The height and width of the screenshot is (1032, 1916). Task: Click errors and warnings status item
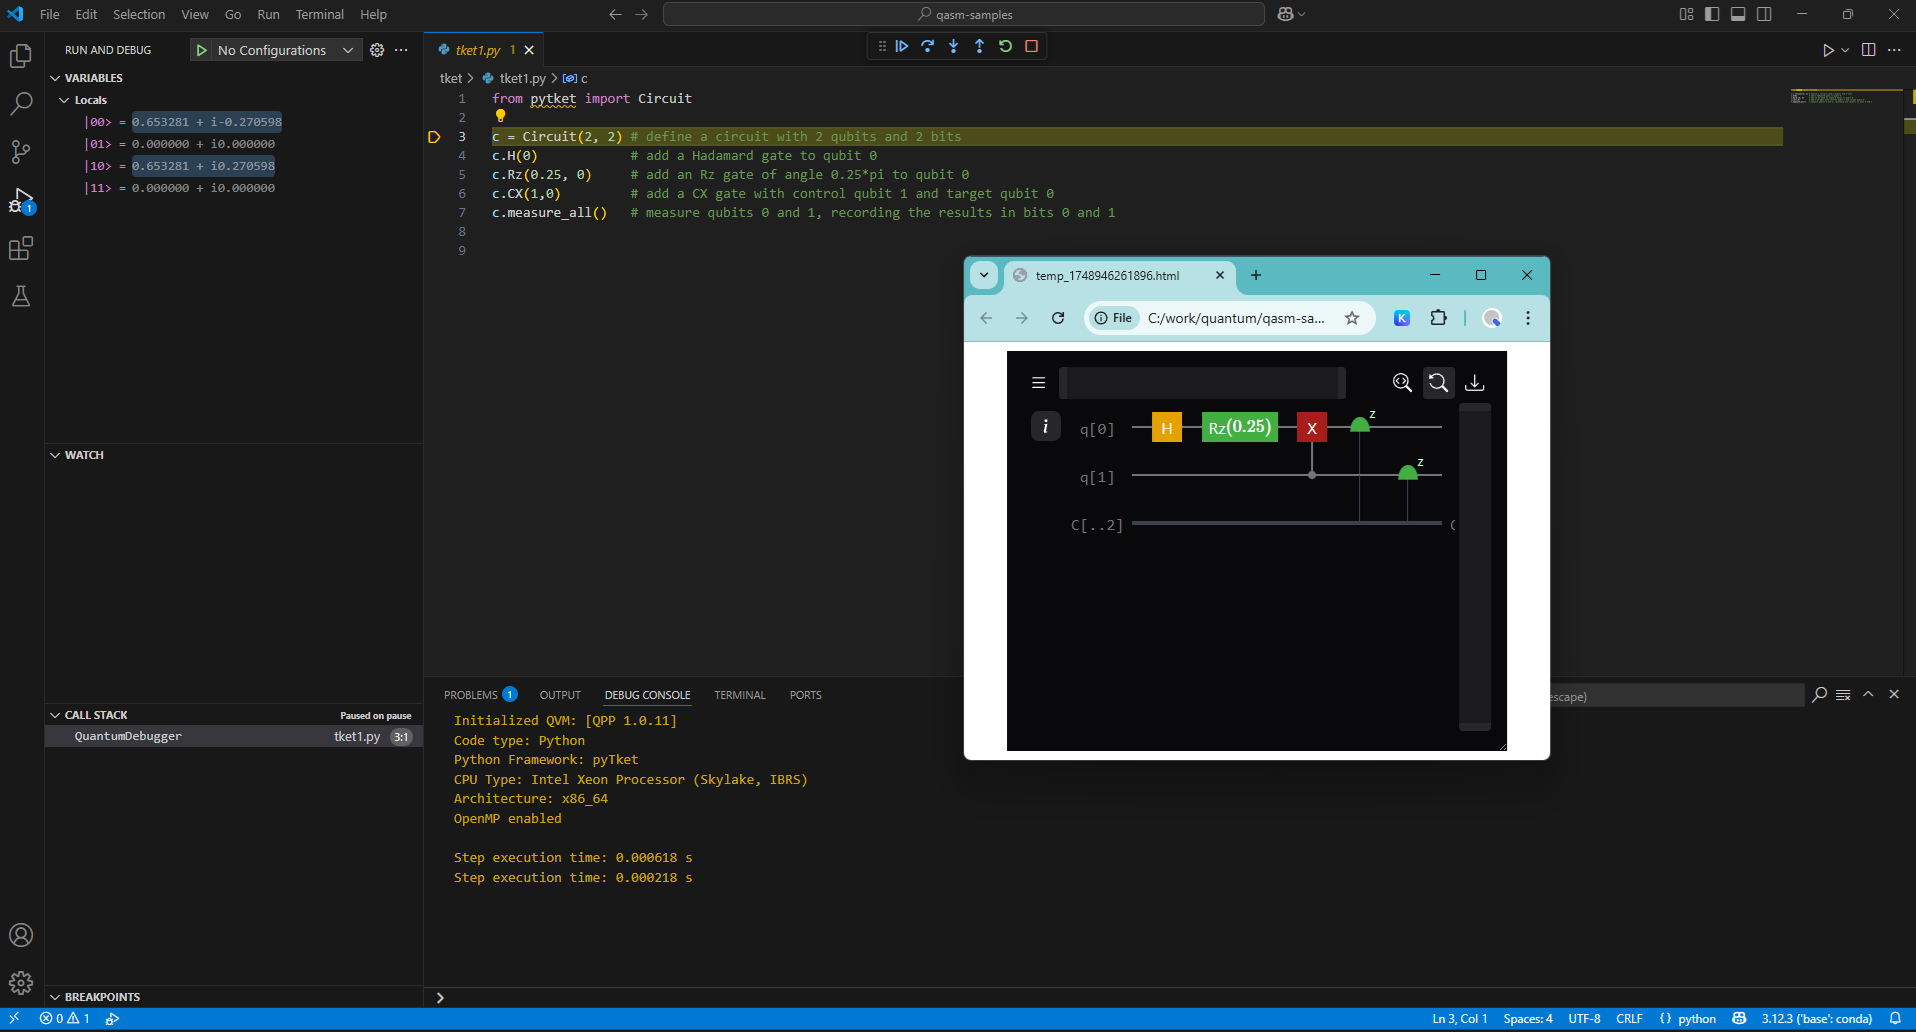click(x=65, y=1019)
